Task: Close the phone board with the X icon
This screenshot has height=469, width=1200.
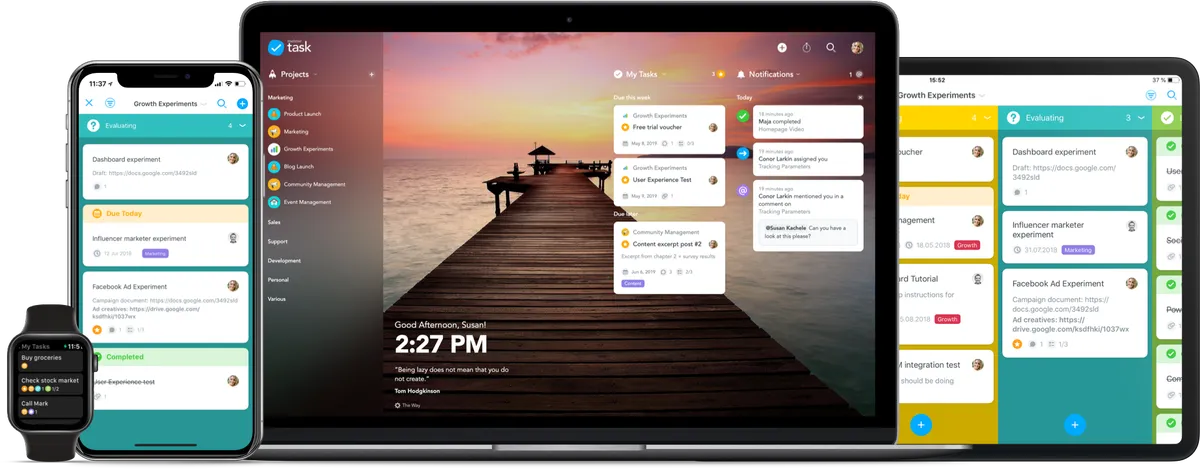Action: point(89,103)
